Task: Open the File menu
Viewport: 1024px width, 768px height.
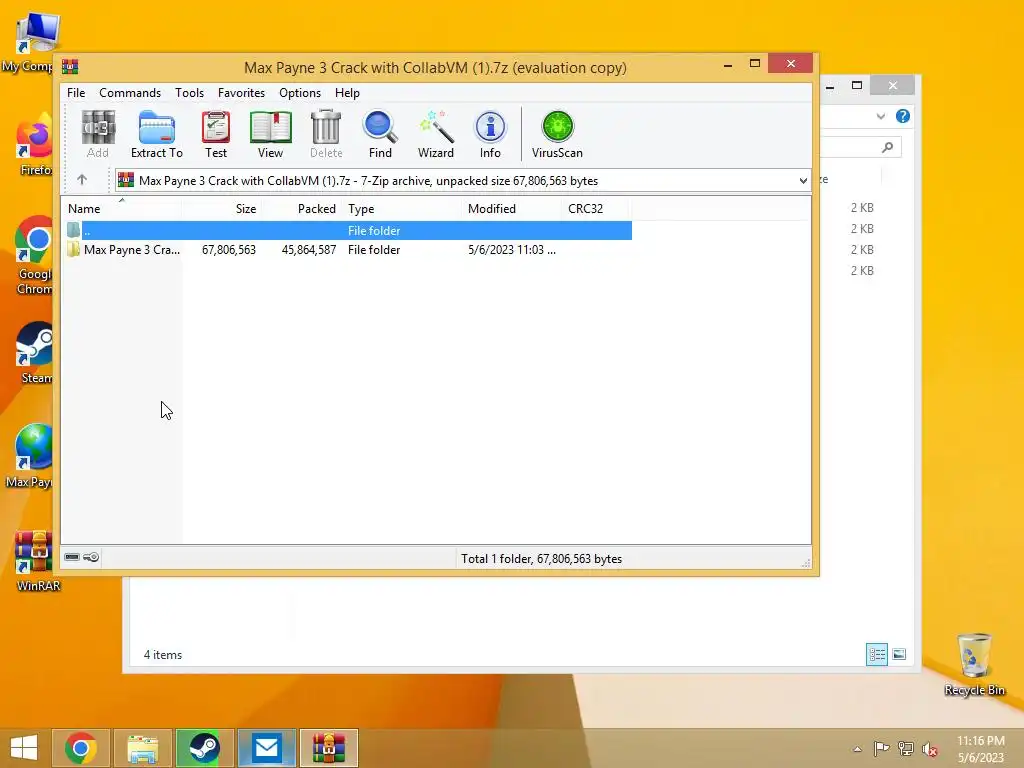Action: coord(76,93)
